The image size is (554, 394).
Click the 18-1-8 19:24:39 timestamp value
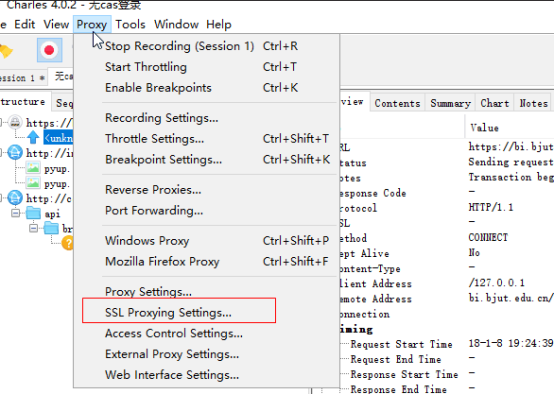point(511,343)
